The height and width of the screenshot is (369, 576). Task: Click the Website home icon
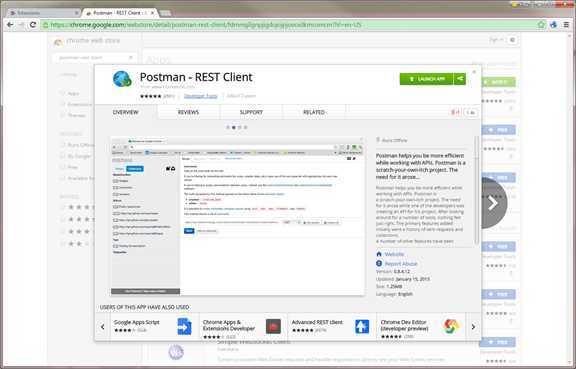379,254
